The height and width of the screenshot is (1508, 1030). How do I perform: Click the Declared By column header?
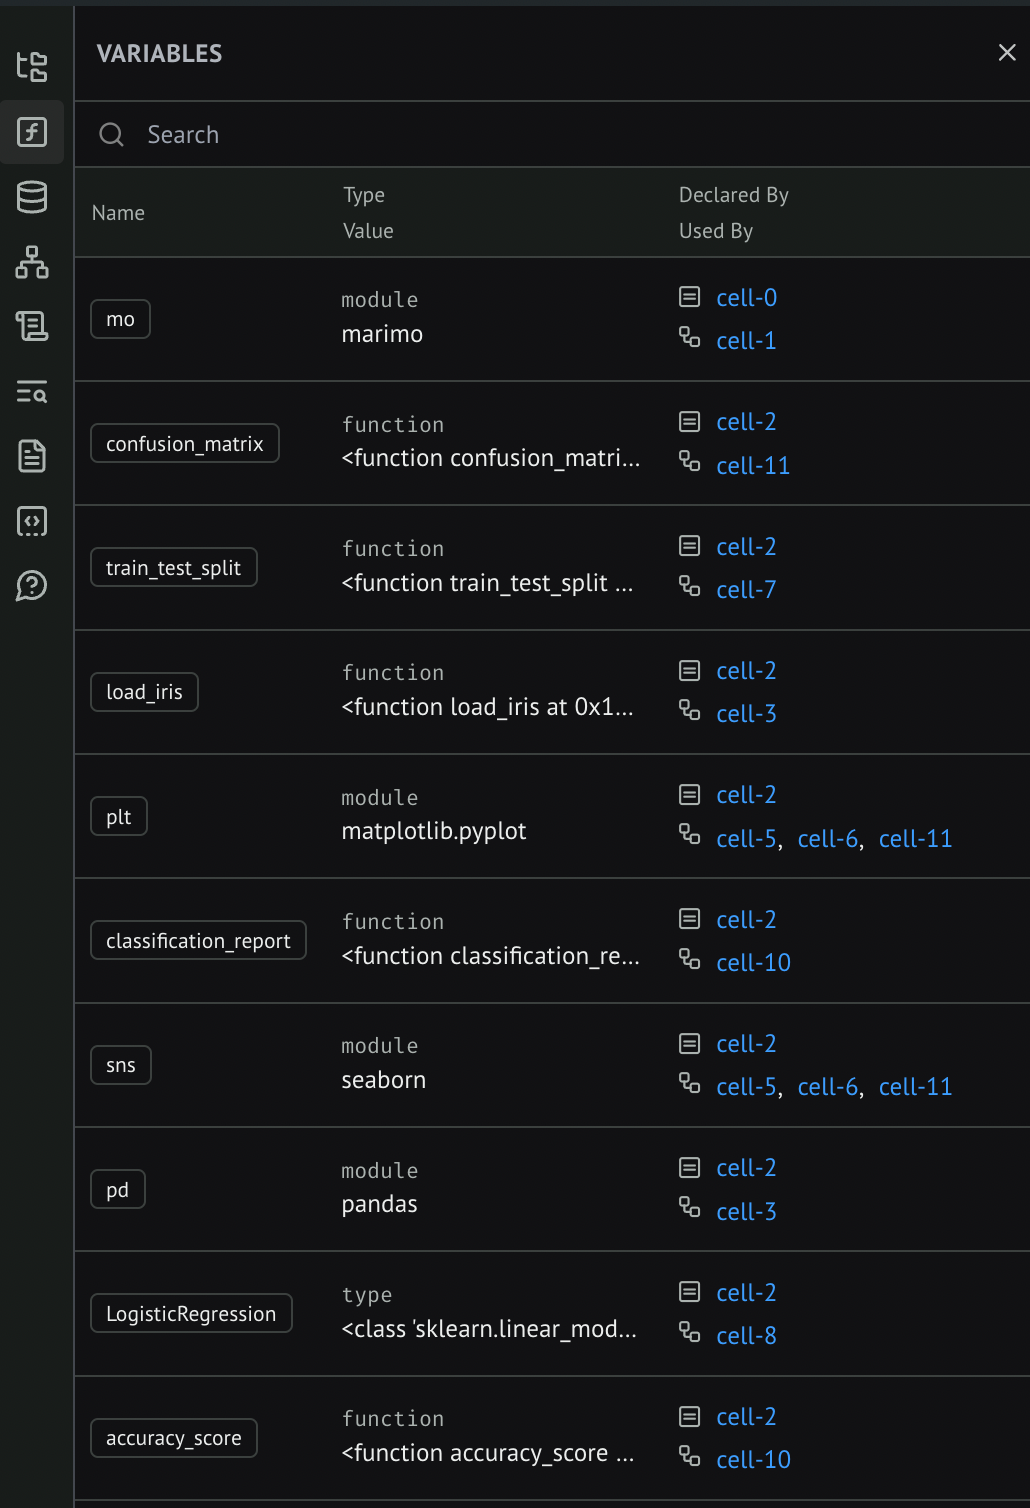coord(734,195)
